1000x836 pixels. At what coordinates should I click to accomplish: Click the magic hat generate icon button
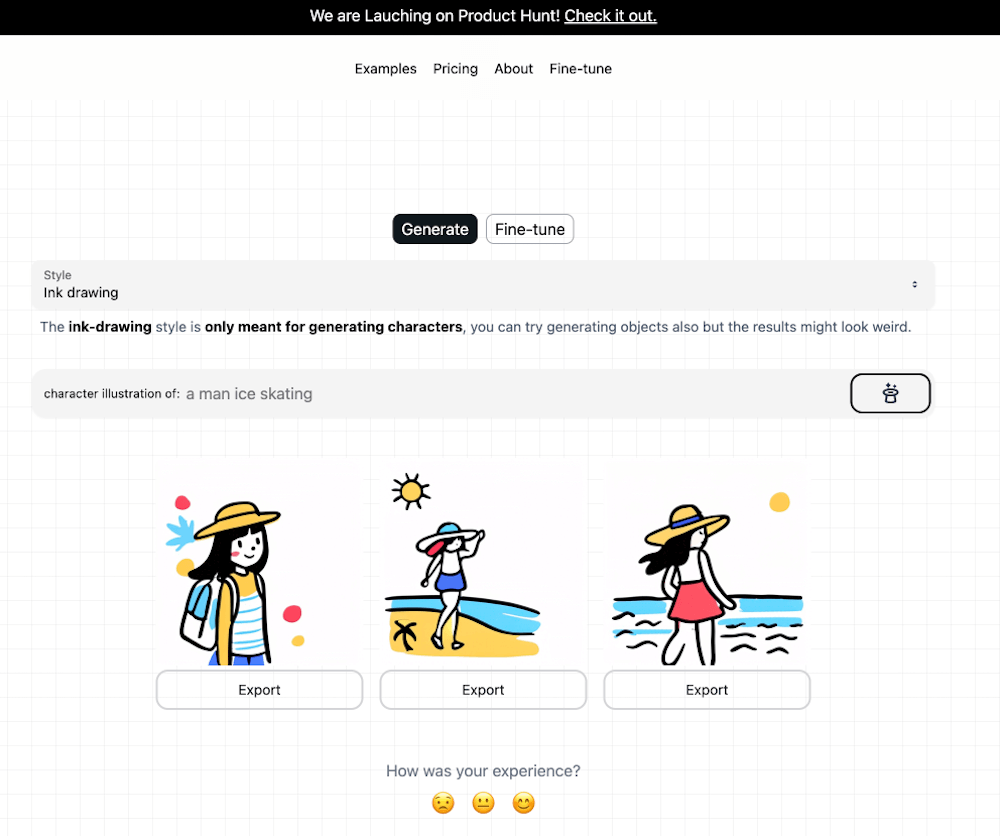coord(890,393)
